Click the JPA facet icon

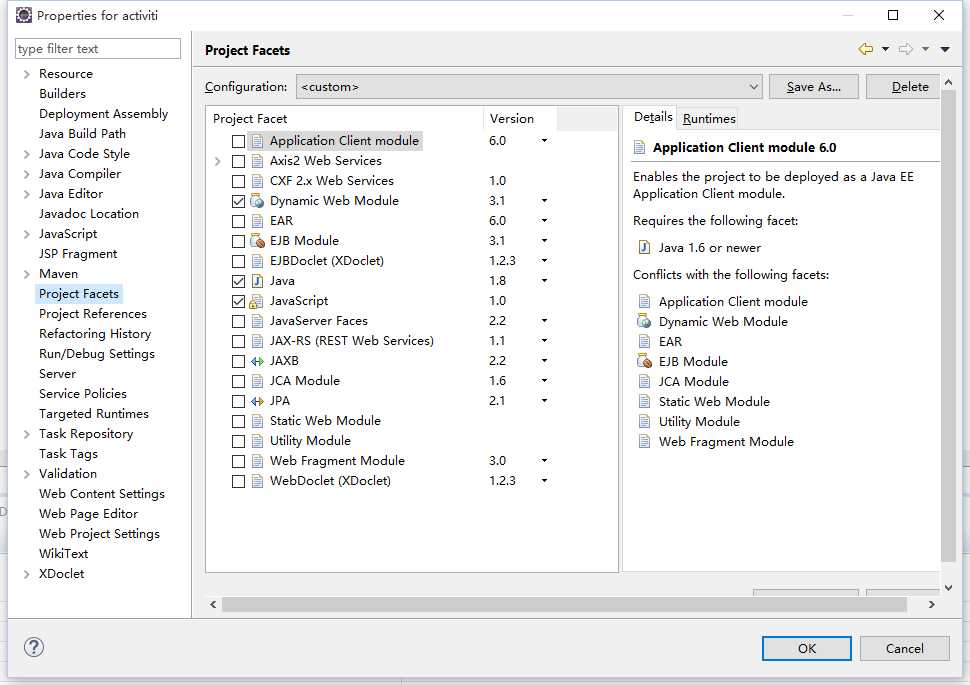257,401
